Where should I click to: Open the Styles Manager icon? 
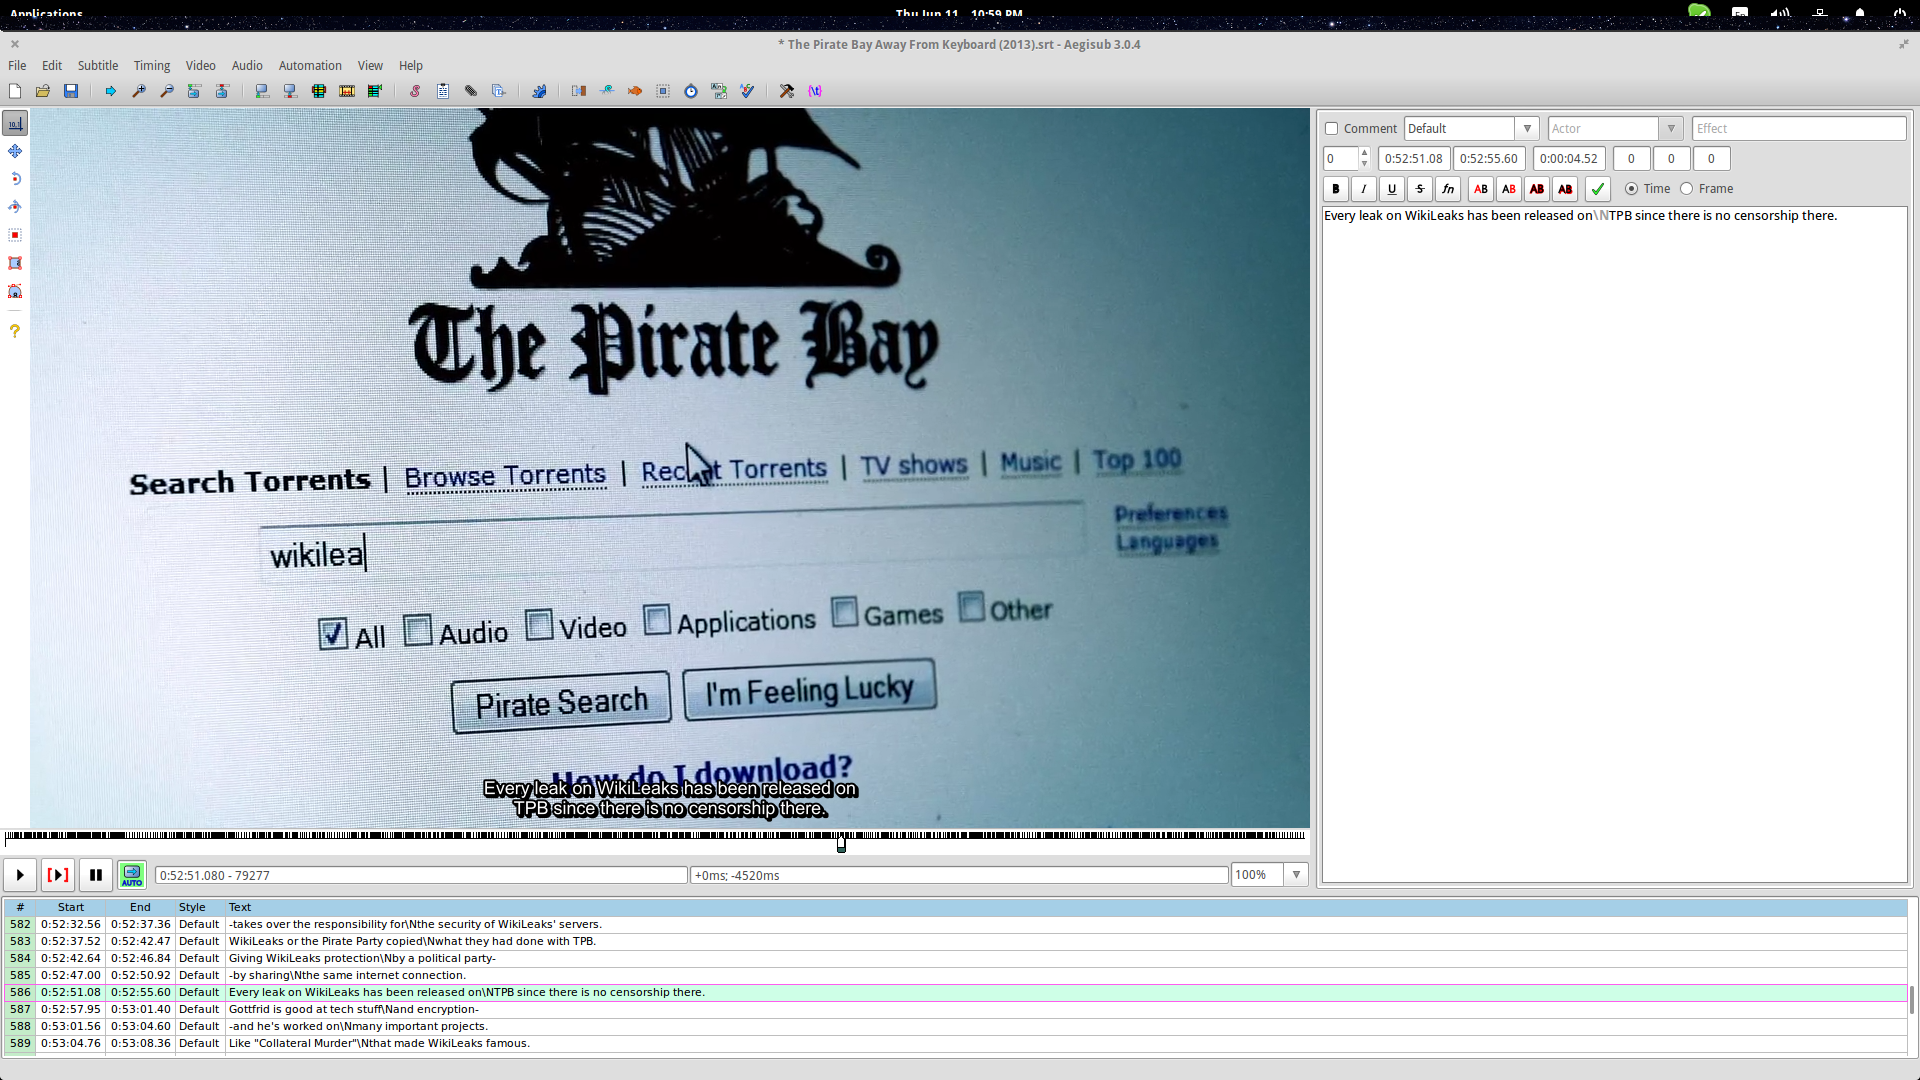tap(415, 91)
